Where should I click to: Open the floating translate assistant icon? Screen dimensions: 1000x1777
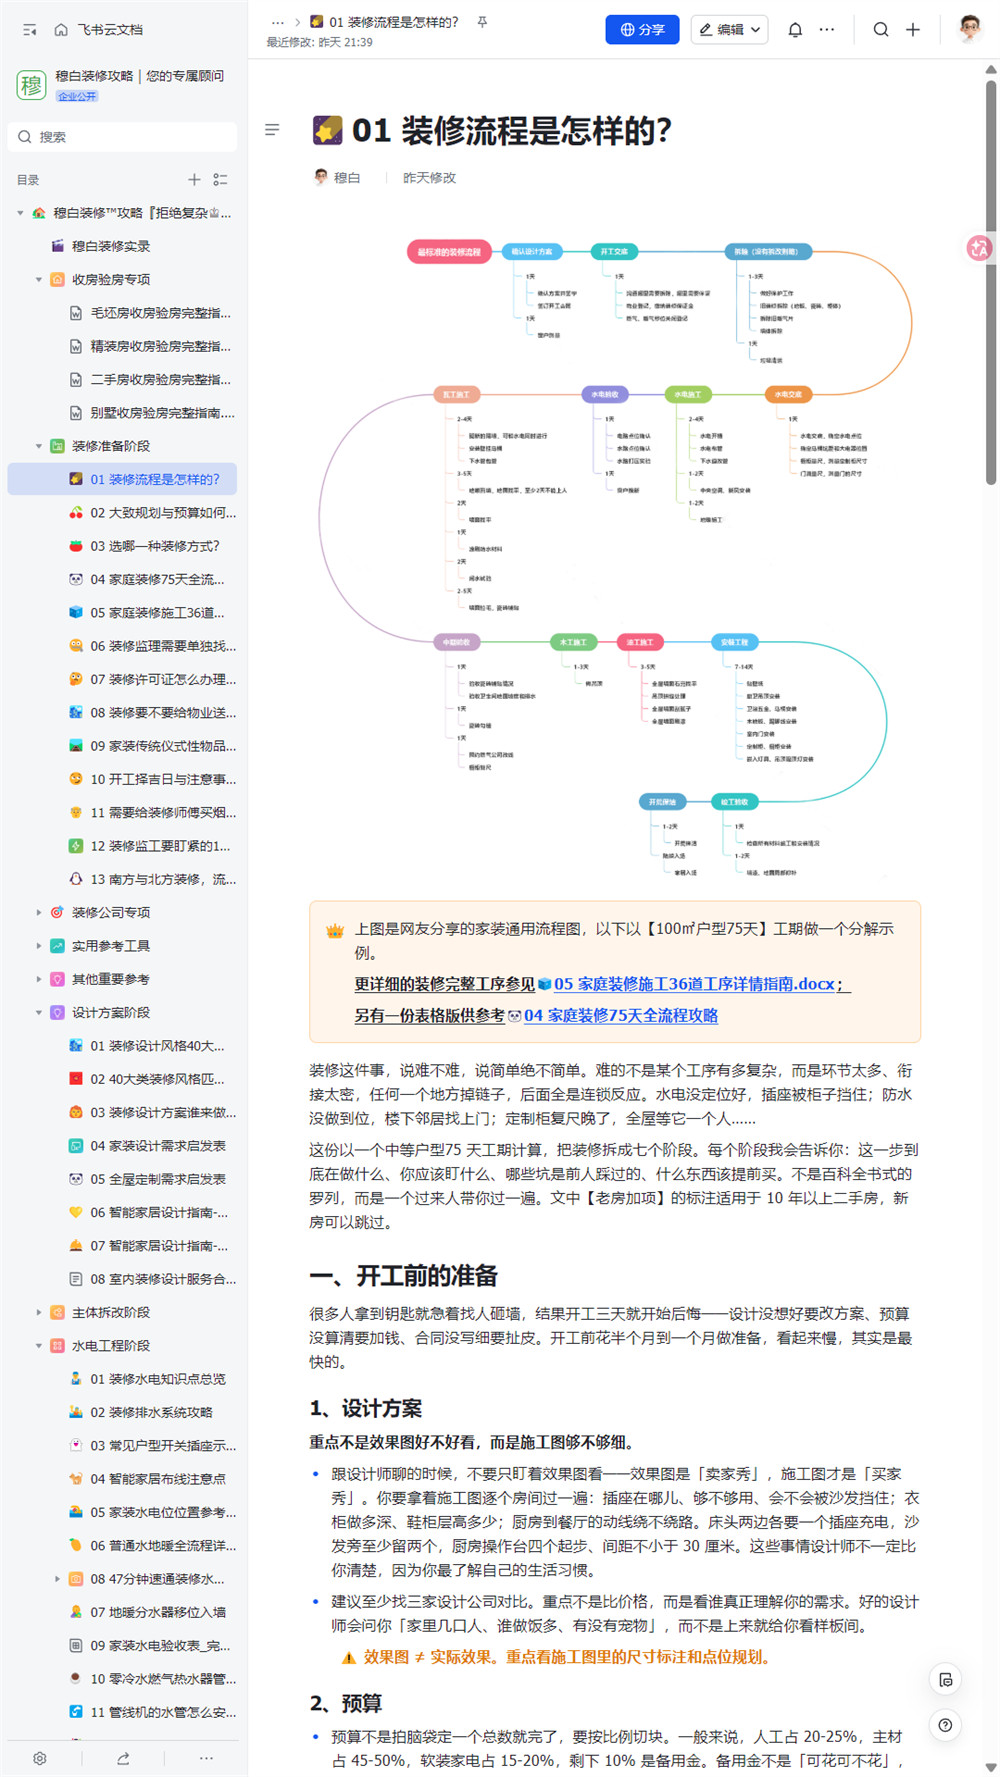(x=979, y=248)
